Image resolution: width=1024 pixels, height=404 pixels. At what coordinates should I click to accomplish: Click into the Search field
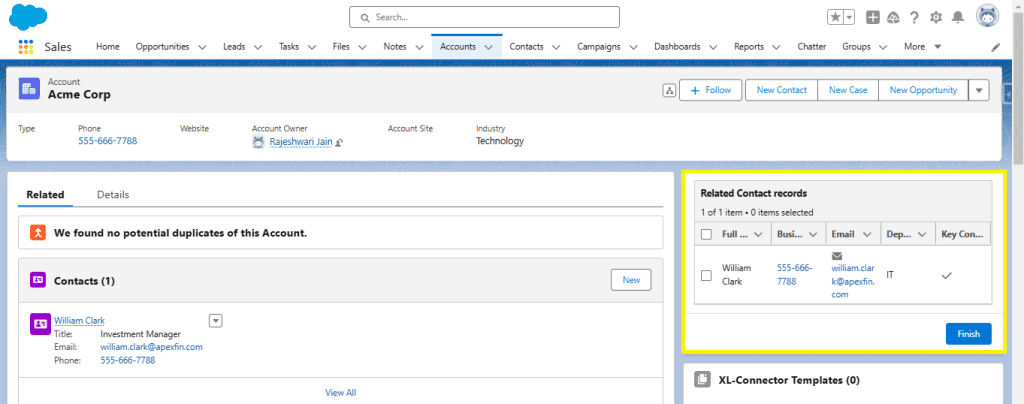485,17
